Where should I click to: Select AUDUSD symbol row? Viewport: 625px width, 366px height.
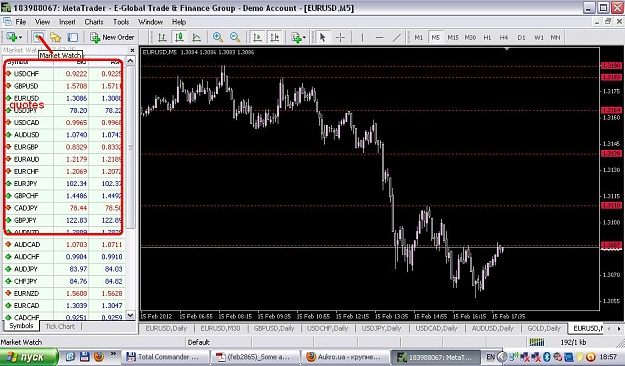64,135
